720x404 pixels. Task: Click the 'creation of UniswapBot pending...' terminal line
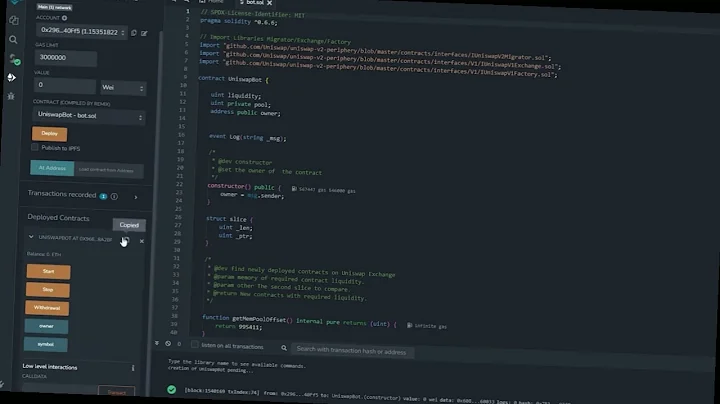pos(210,370)
